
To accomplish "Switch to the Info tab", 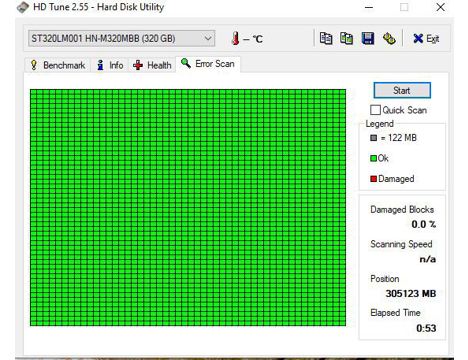I will 110,65.
